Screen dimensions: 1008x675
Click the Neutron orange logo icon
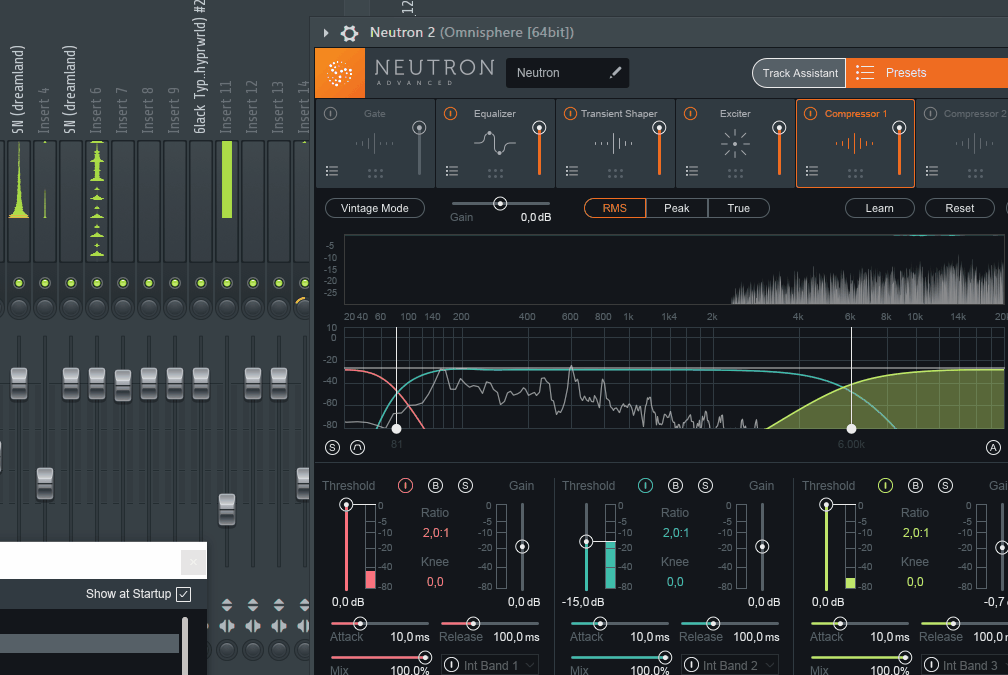(x=339, y=73)
